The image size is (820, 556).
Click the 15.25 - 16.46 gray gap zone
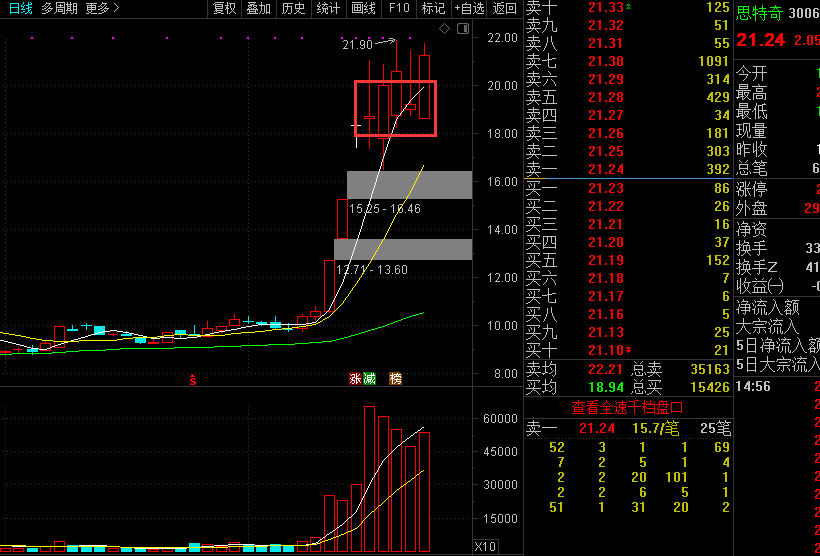[408, 185]
